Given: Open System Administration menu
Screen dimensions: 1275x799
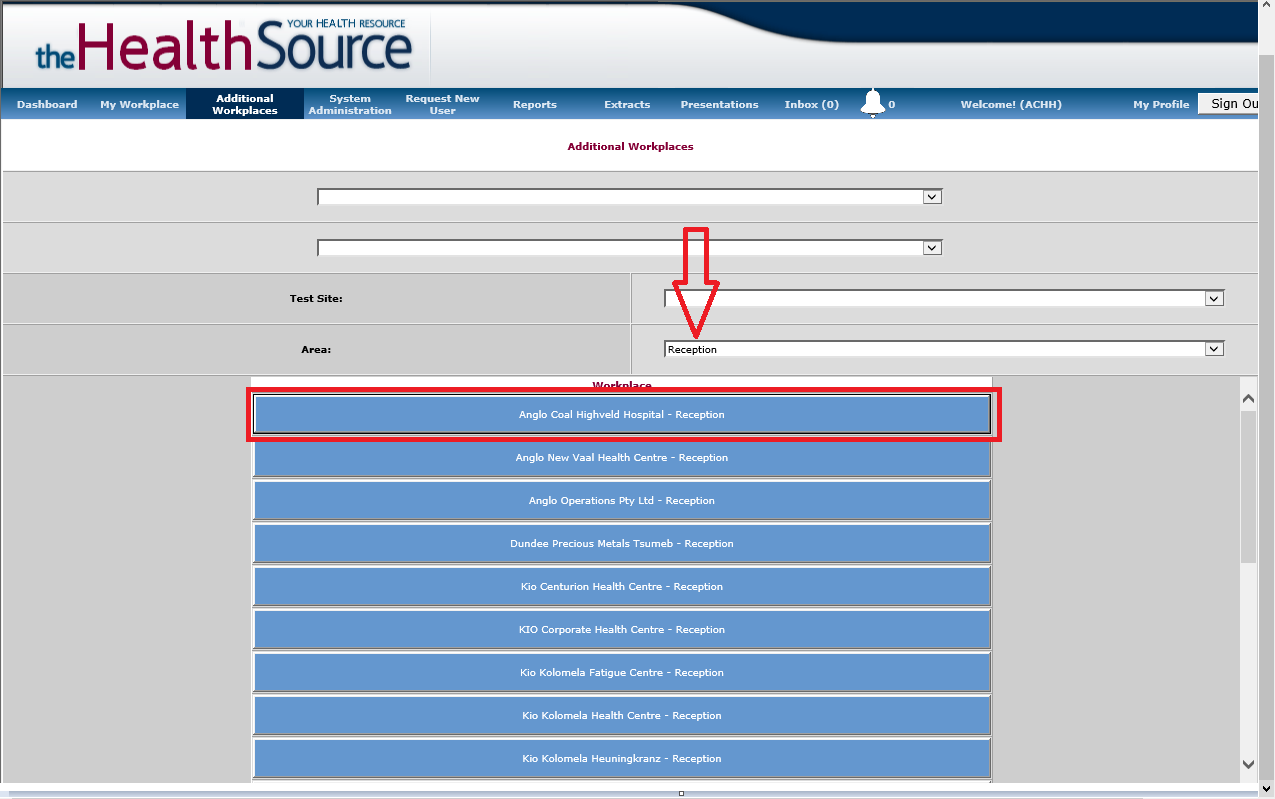Looking at the screenshot, I should tap(350, 104).
